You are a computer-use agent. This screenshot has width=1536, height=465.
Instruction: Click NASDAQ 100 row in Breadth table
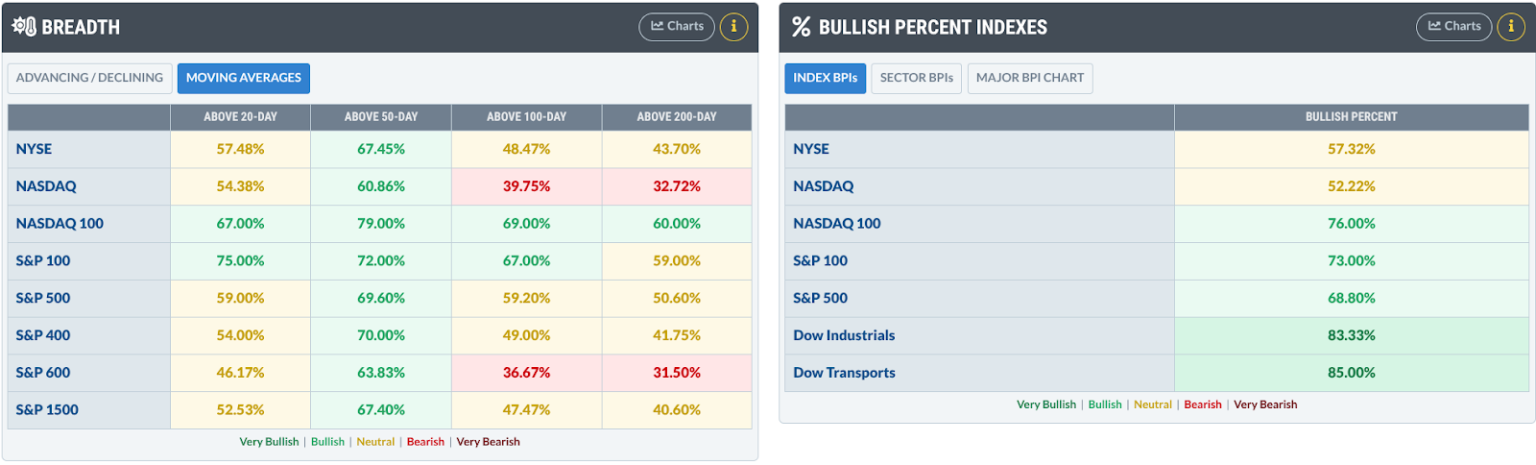pos(380,224)
